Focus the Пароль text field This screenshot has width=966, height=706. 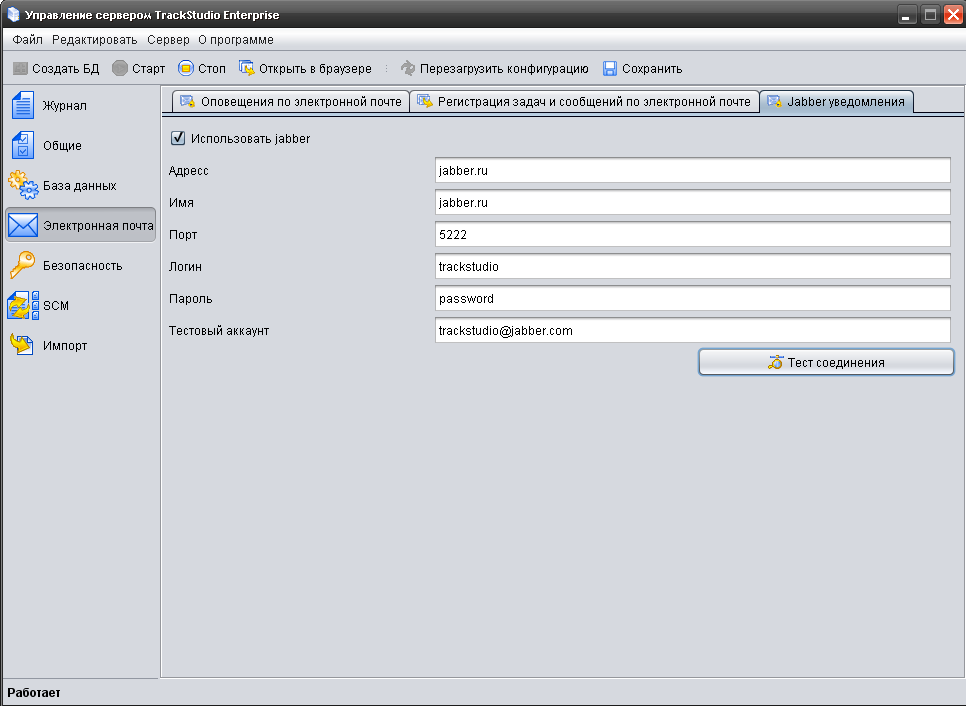(692, 299)
